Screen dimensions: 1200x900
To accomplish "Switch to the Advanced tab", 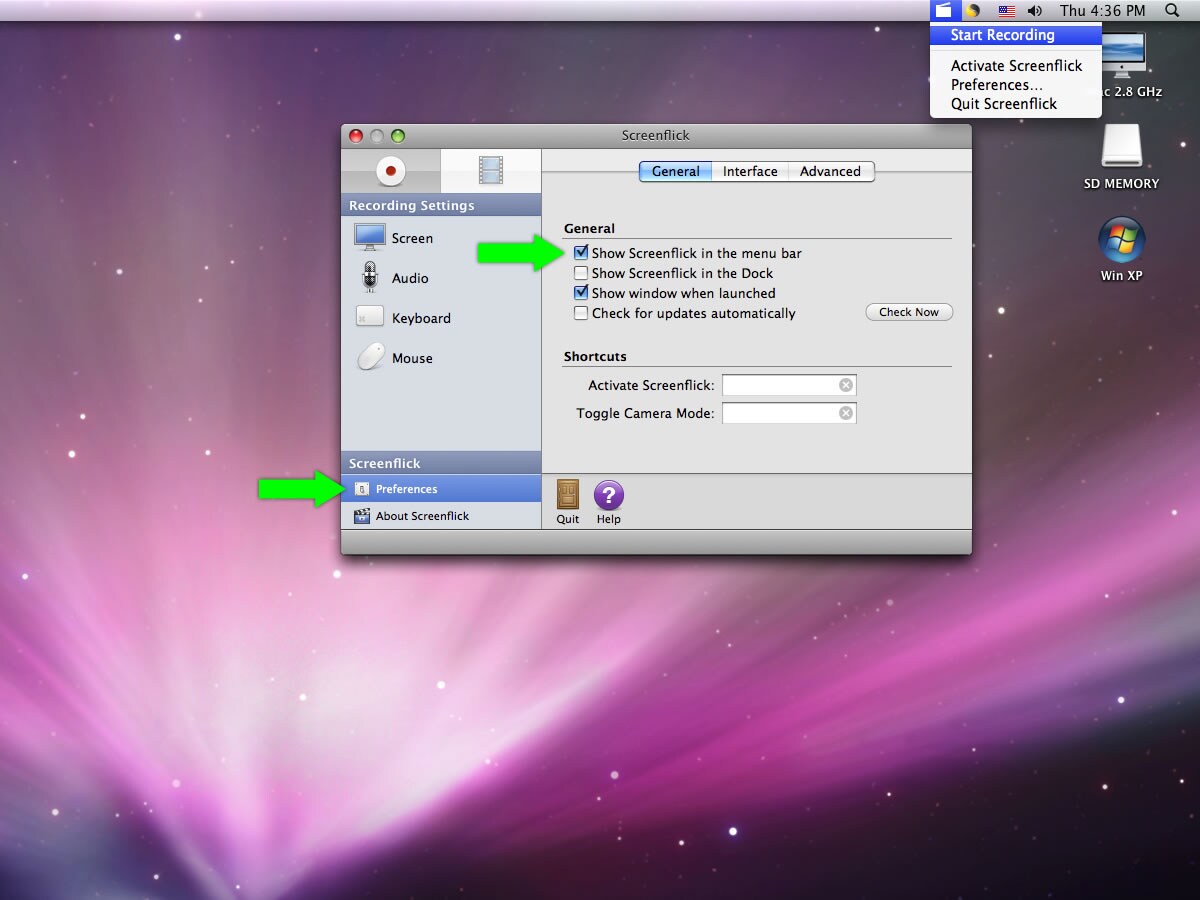I will click(831, 171).
